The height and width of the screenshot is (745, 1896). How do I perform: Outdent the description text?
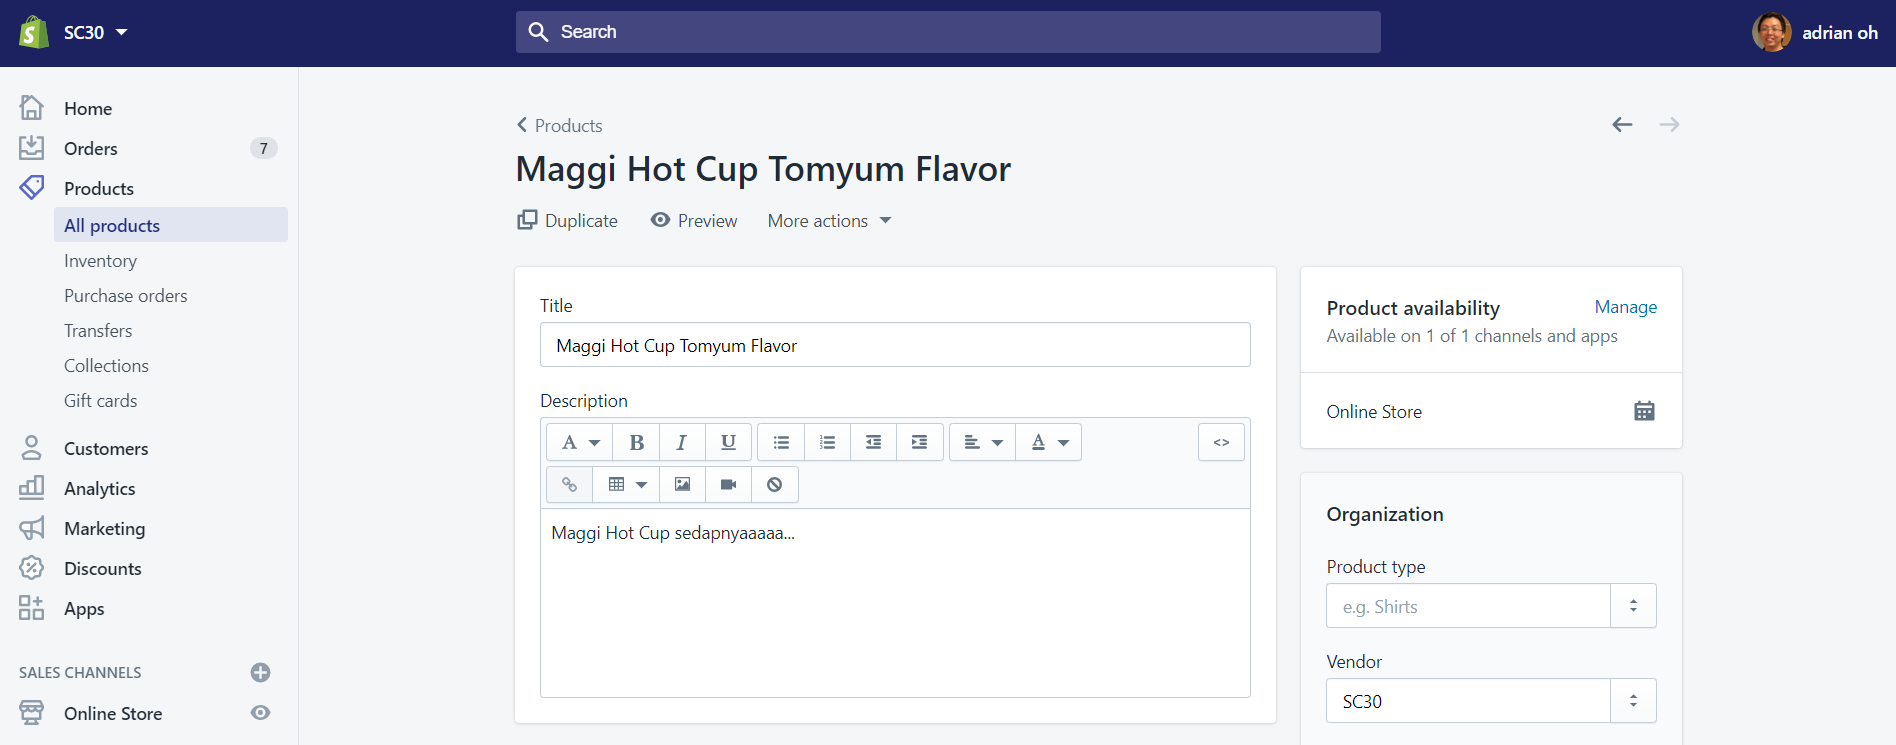[x=873, y=442]
